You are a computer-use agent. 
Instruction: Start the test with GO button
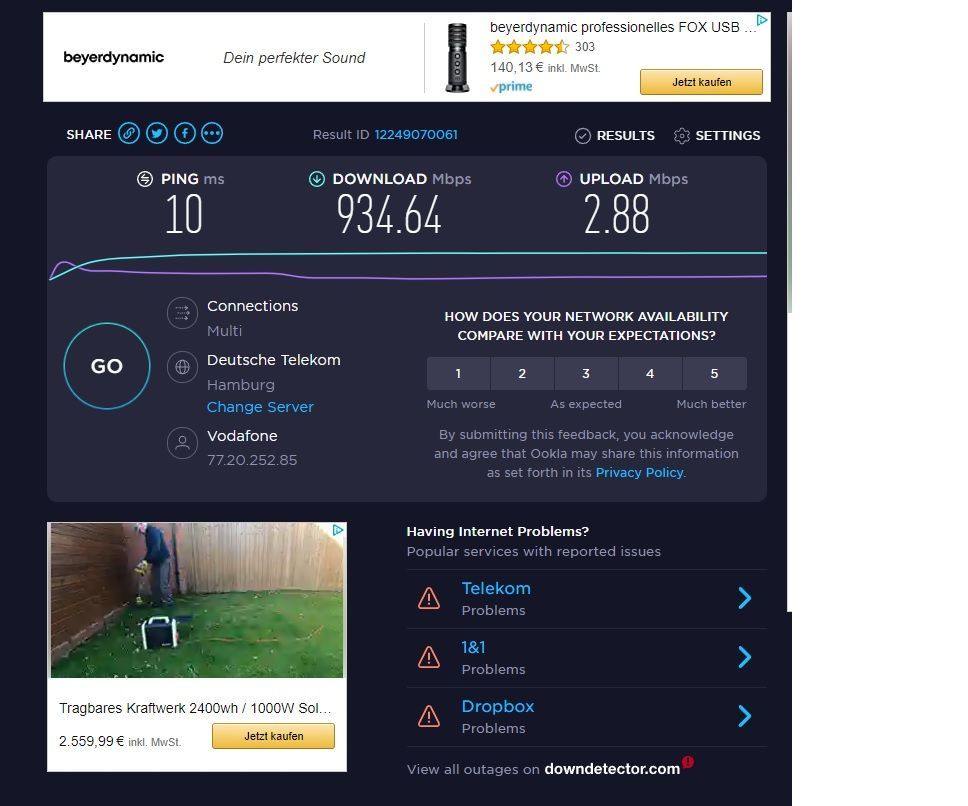pos(107,366)
